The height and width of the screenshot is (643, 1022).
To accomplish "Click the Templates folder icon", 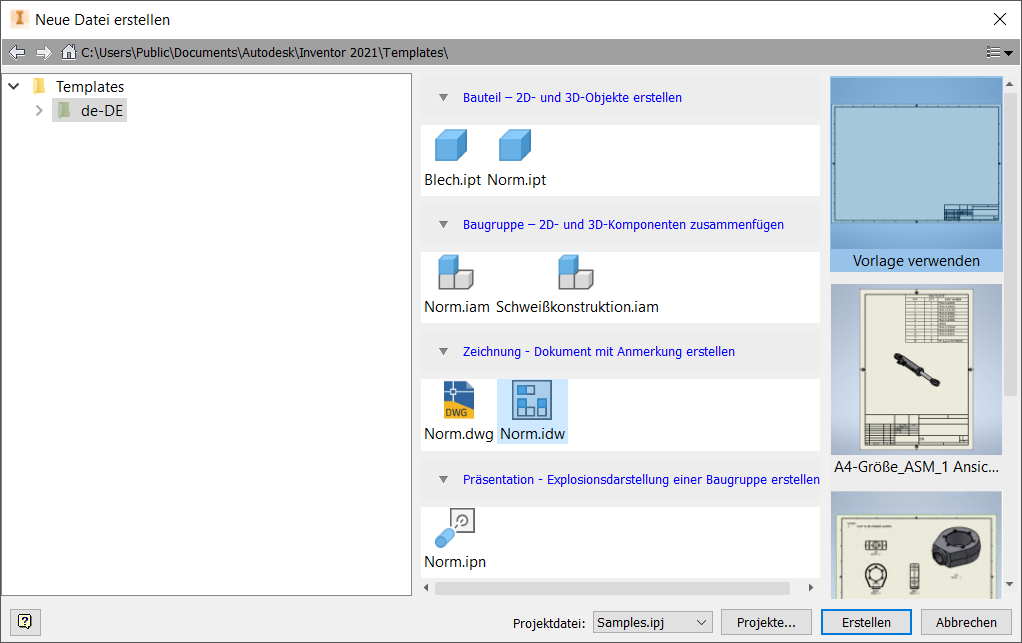I will tap(39, 86).
